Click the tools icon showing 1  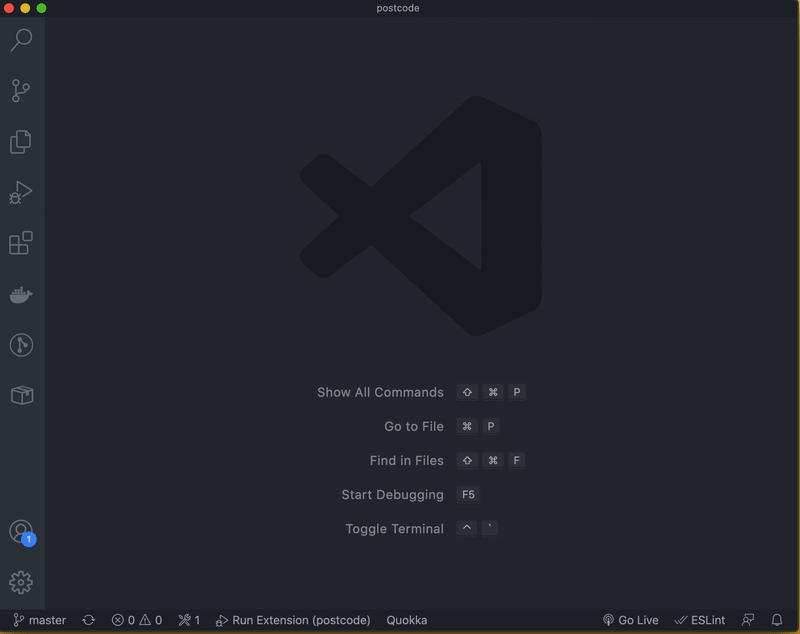pos(189,620)
